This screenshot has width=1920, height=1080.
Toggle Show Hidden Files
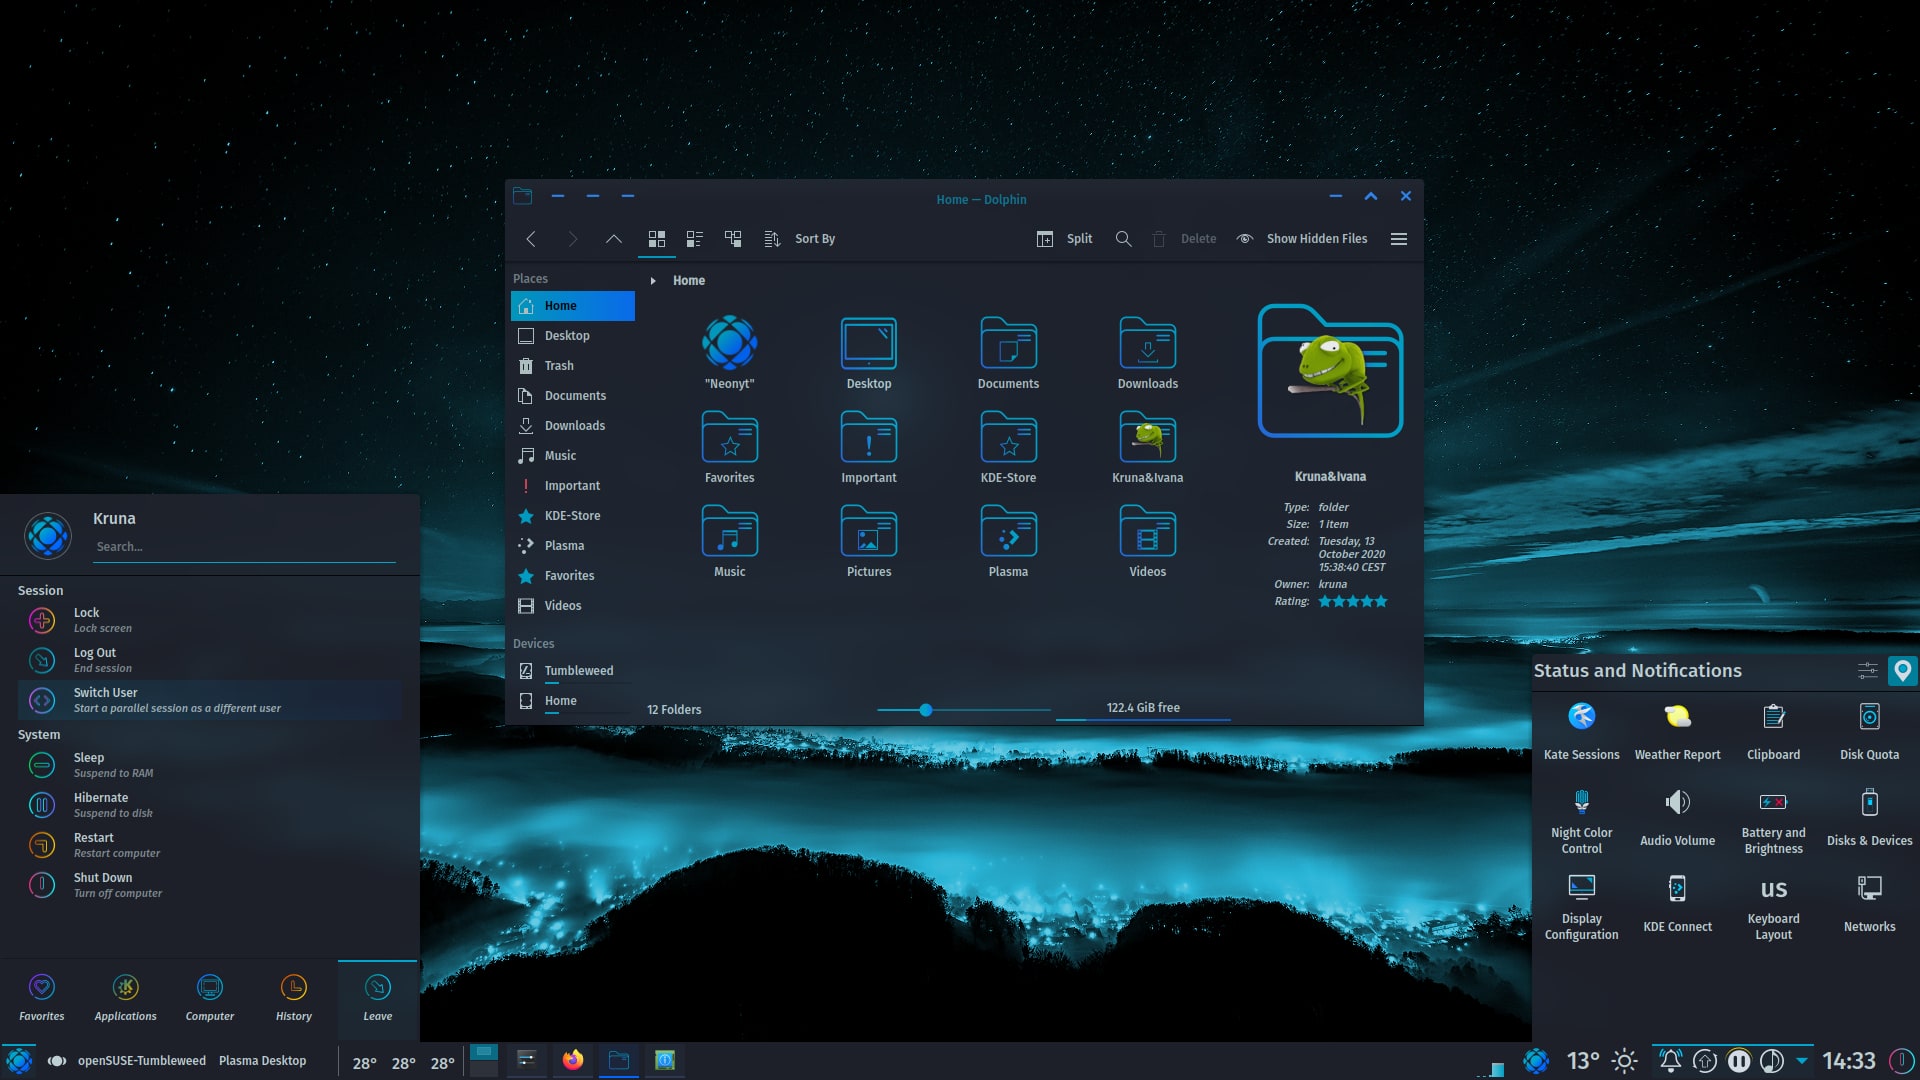1302,239
